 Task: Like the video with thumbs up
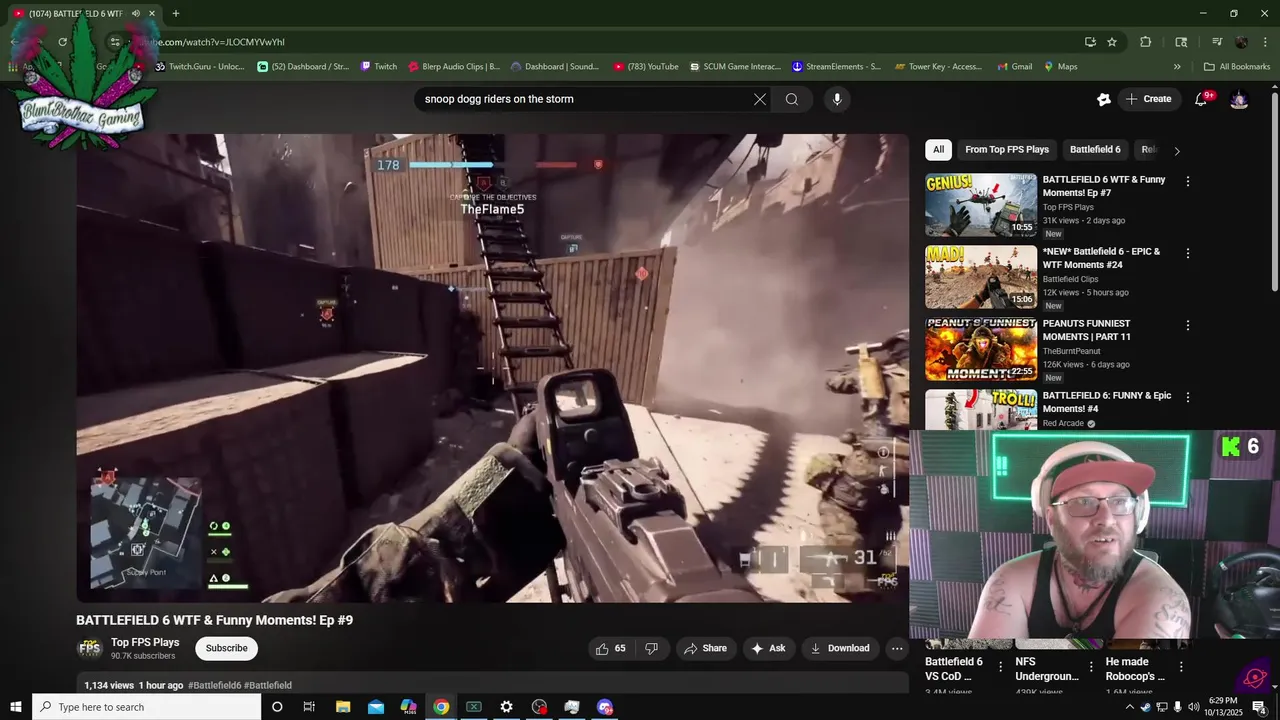click(610, 648)
